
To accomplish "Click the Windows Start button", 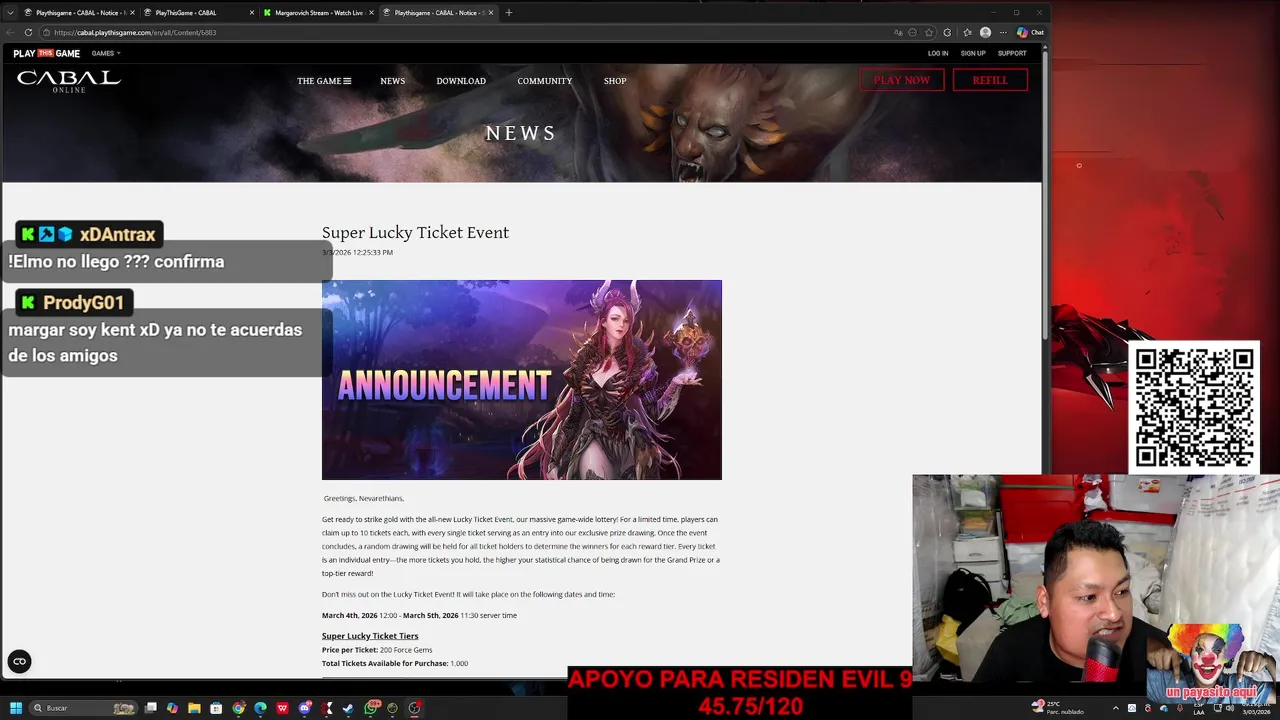I will [16, 708].
